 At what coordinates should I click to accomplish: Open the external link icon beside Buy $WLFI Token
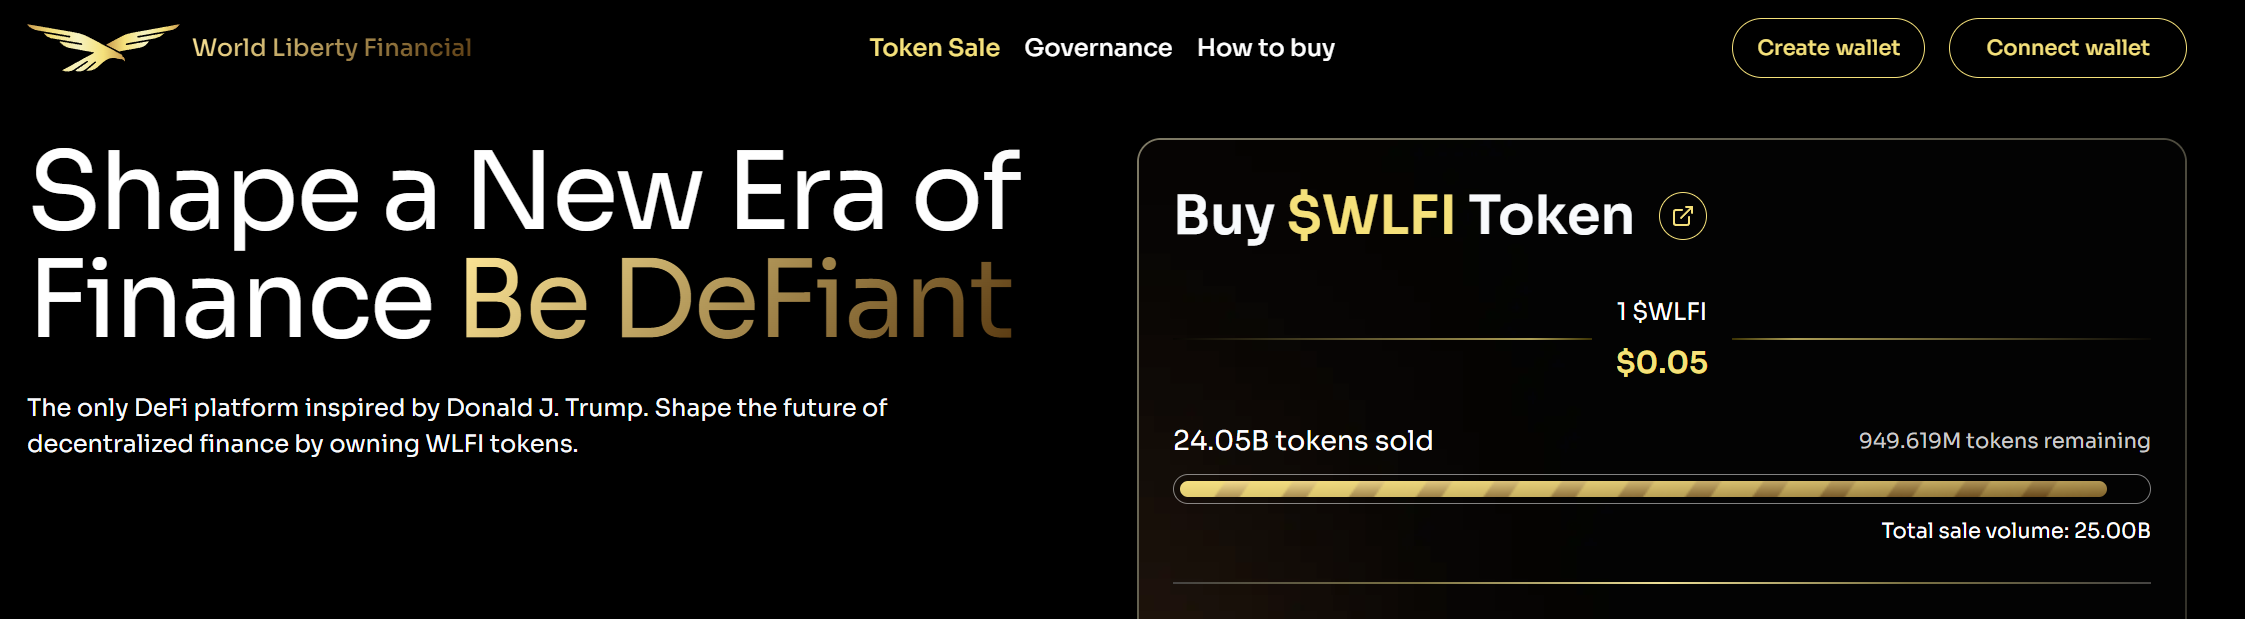(1682, 216)
